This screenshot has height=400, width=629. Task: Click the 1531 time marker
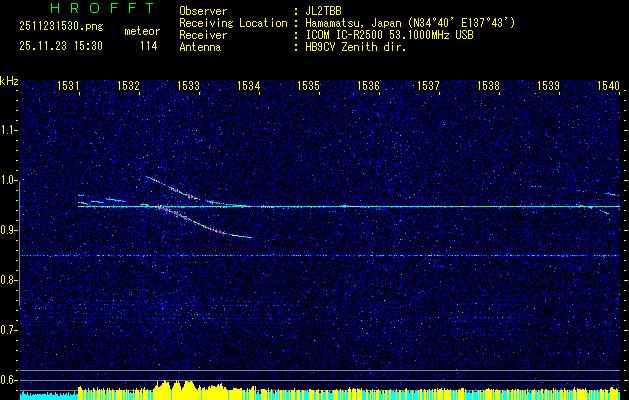(x=69, y=87)
